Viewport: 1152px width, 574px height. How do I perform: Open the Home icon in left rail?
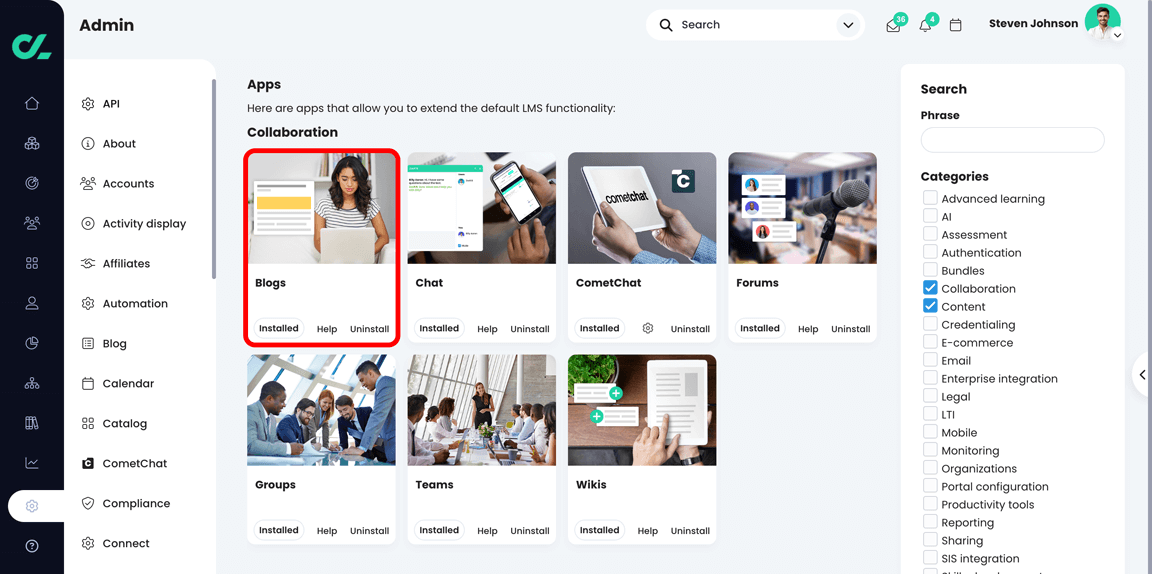[32, 104]
